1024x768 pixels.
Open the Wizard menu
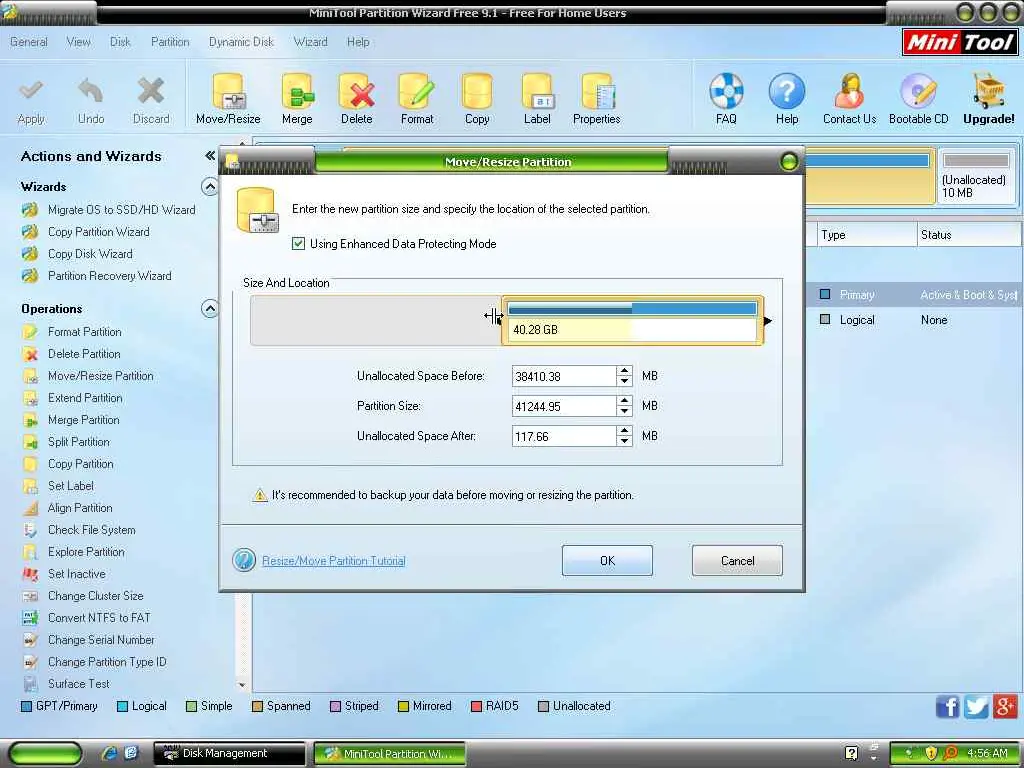tap(310, 42)
